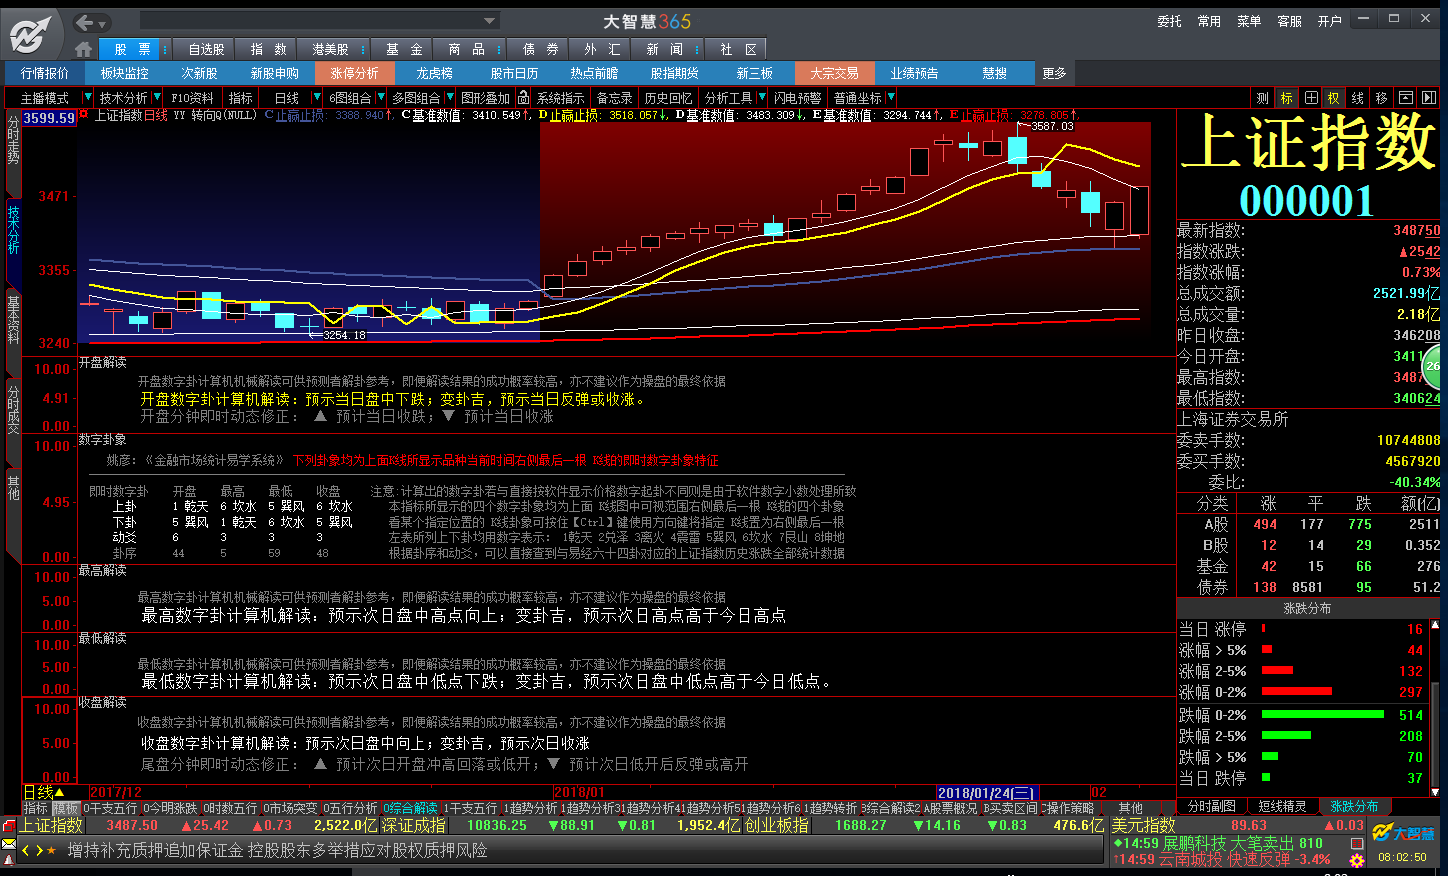The width and height of the screenshot is (1448, 876).
Task: Open the 基金 tab
Action: pyautogui.click(x=404, y=49)
